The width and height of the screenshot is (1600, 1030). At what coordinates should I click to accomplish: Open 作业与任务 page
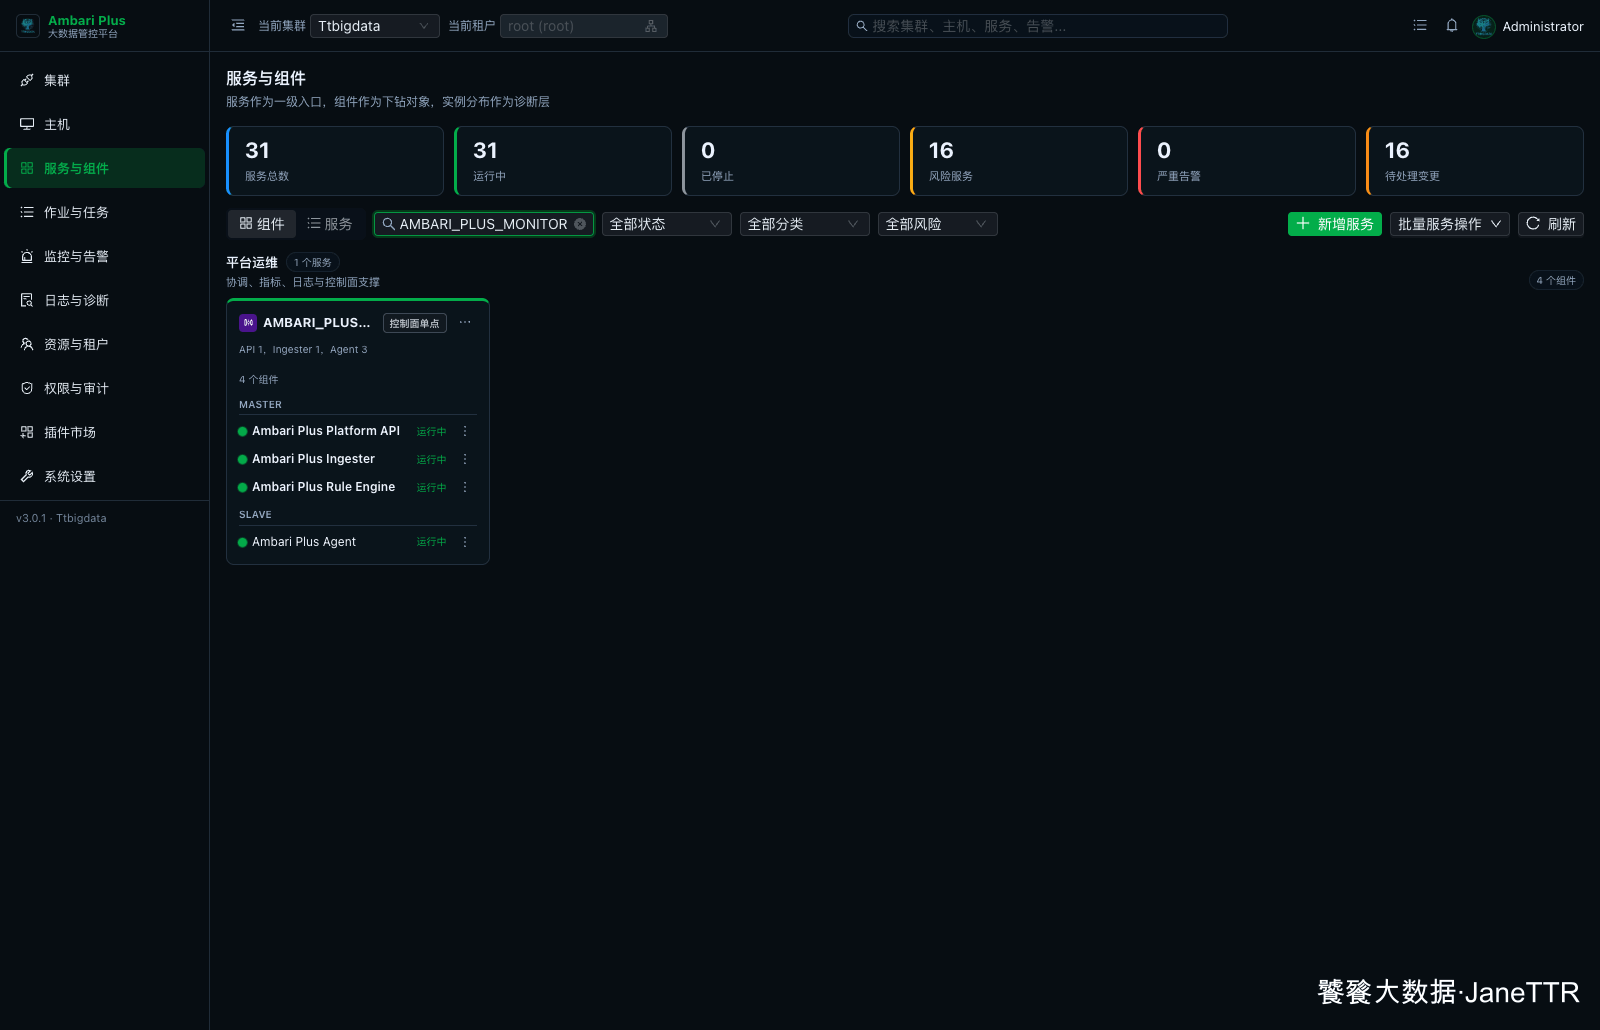[105, 212]
